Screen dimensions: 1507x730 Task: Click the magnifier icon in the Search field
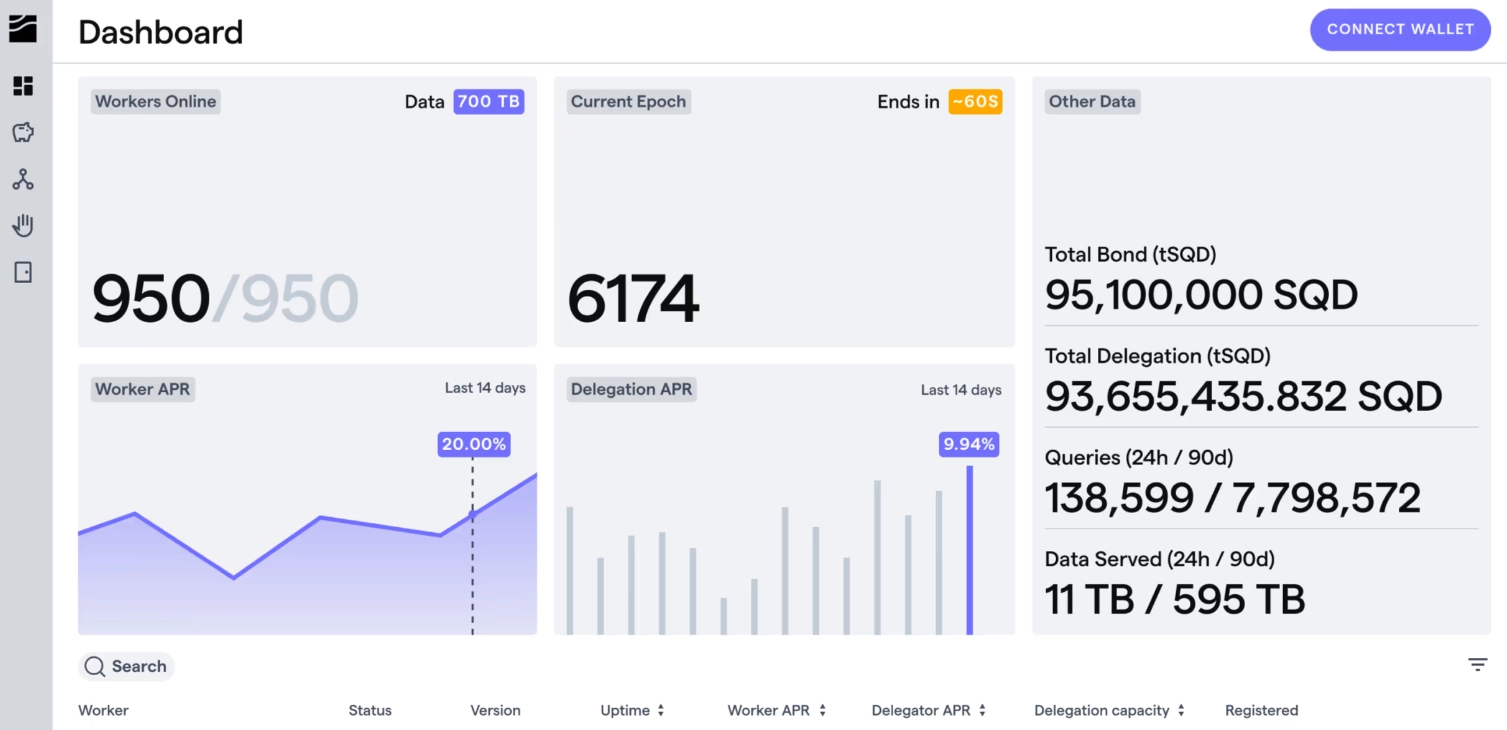tap(95, 667)
